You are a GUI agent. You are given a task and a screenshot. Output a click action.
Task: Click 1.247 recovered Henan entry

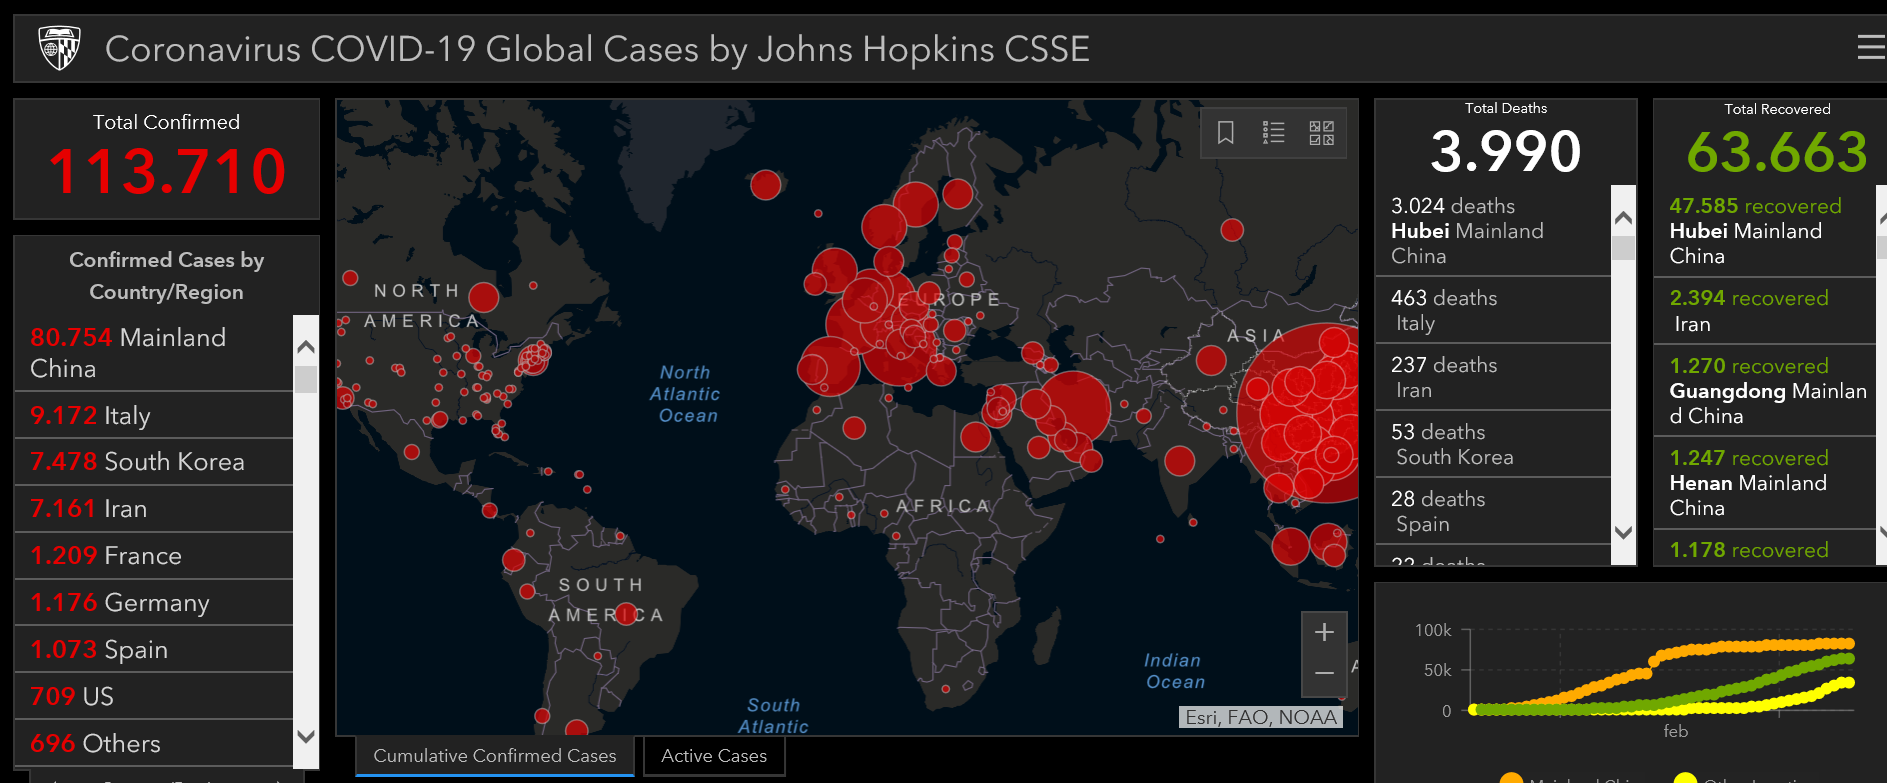click(x=1765, y=483)
